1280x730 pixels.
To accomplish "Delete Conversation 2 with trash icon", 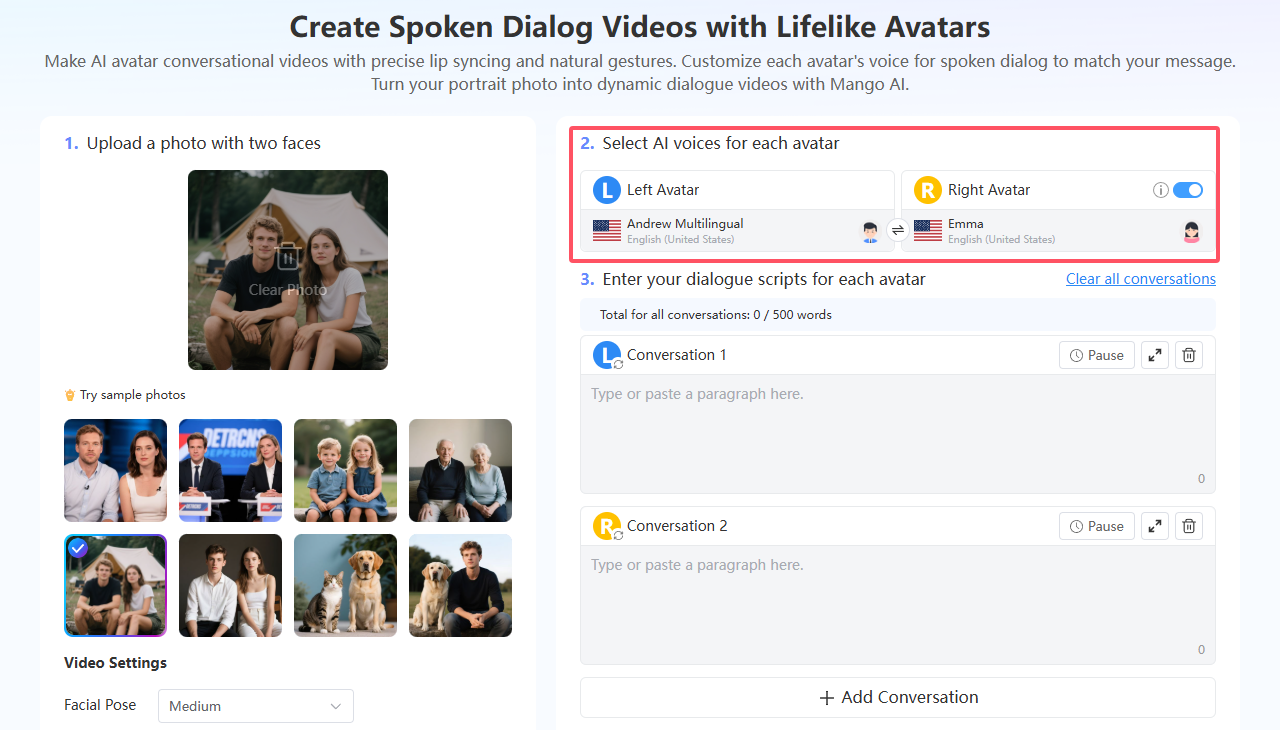I will [1188, 525].
